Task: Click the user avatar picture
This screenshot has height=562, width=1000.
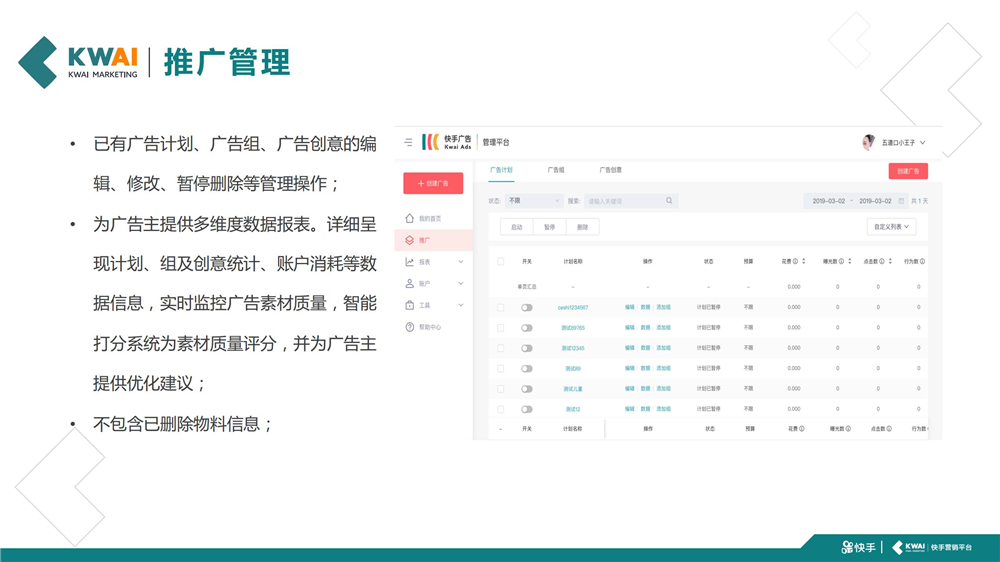Action: (868, 142)
